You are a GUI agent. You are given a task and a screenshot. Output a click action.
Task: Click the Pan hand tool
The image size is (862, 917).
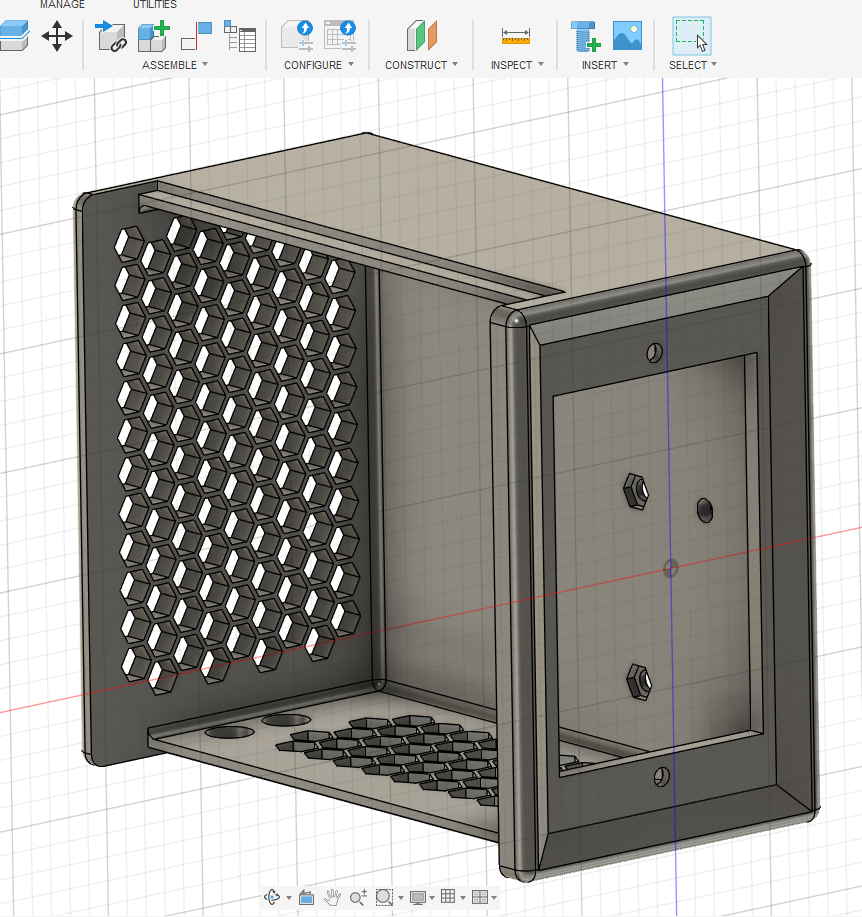(x=333, y=898)
